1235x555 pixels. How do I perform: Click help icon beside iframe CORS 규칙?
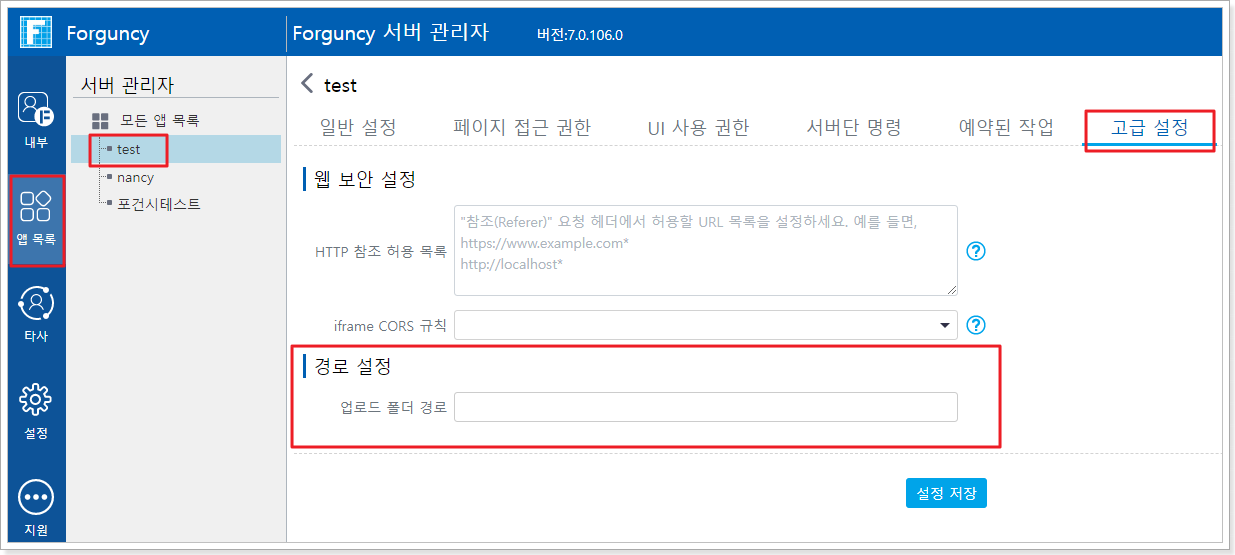(x=976, y=325)
